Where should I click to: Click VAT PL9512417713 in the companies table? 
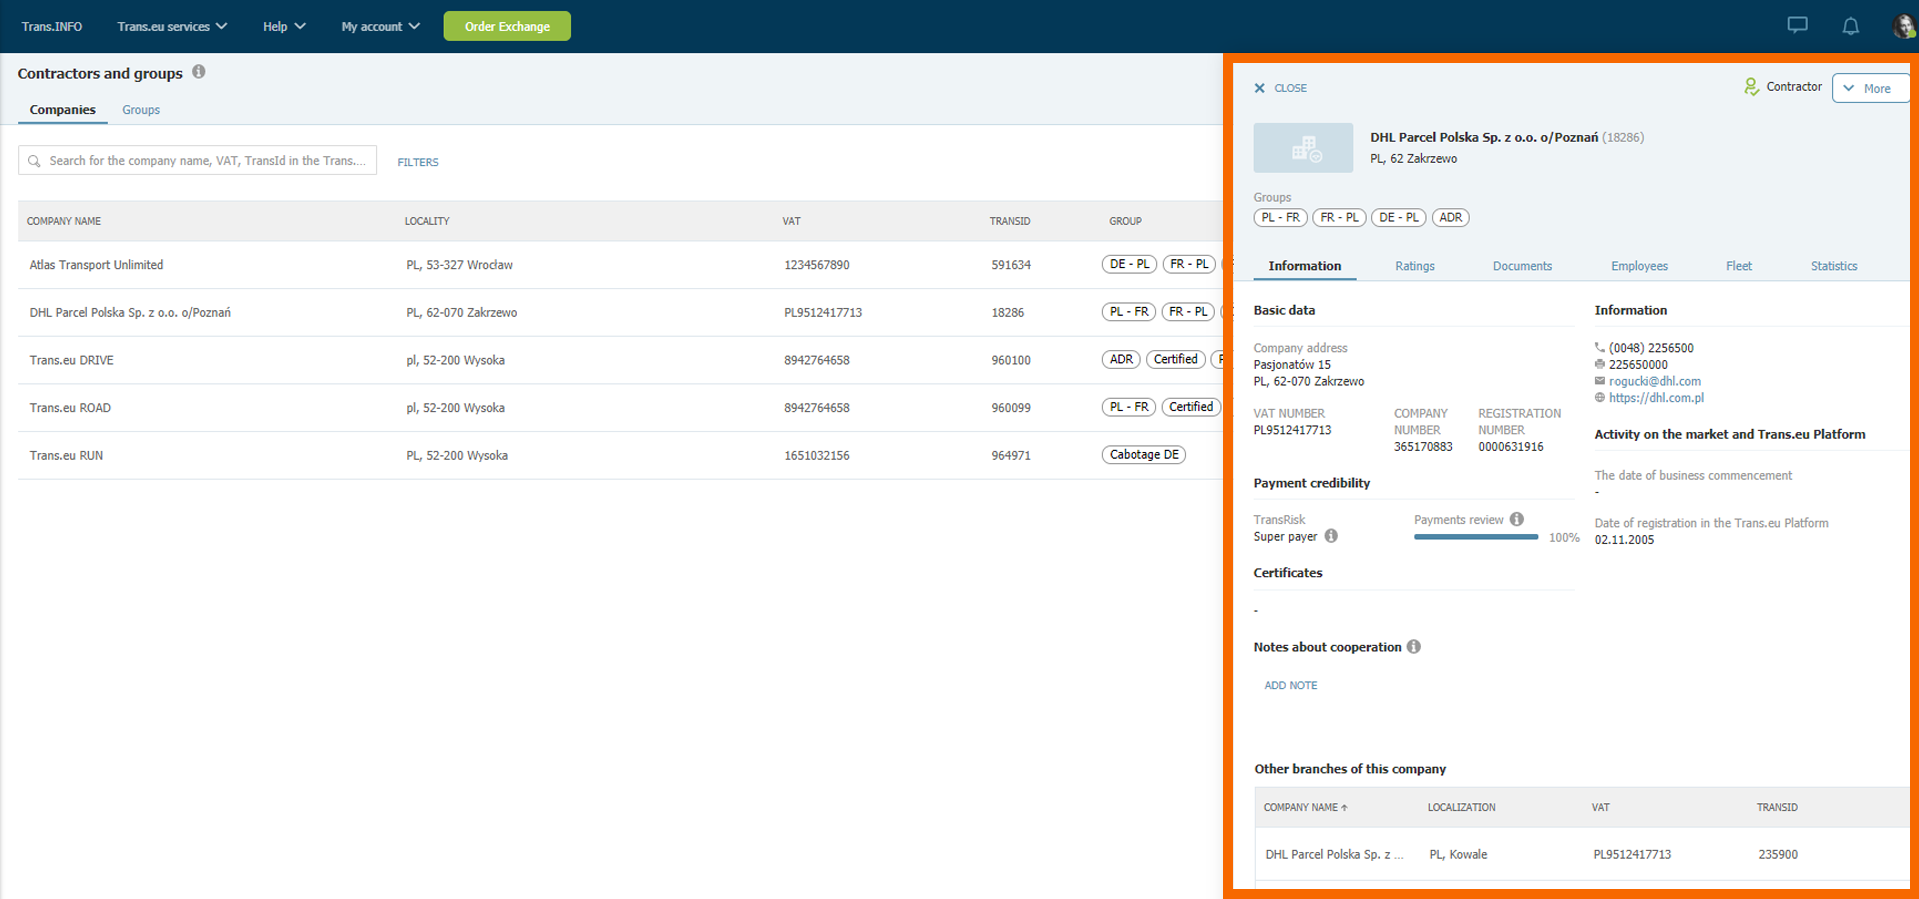(823, 312)
